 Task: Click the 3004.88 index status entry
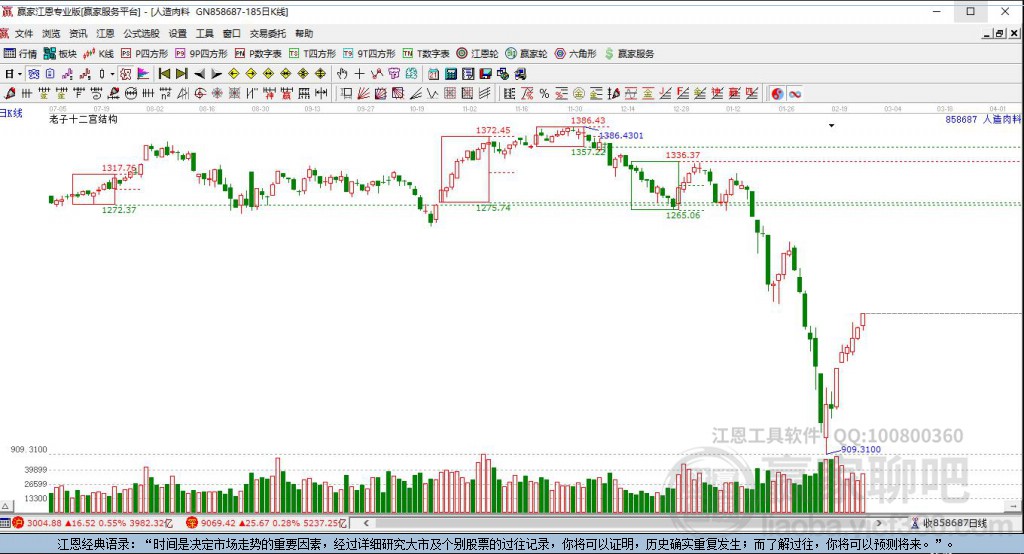tap(93, 523)
